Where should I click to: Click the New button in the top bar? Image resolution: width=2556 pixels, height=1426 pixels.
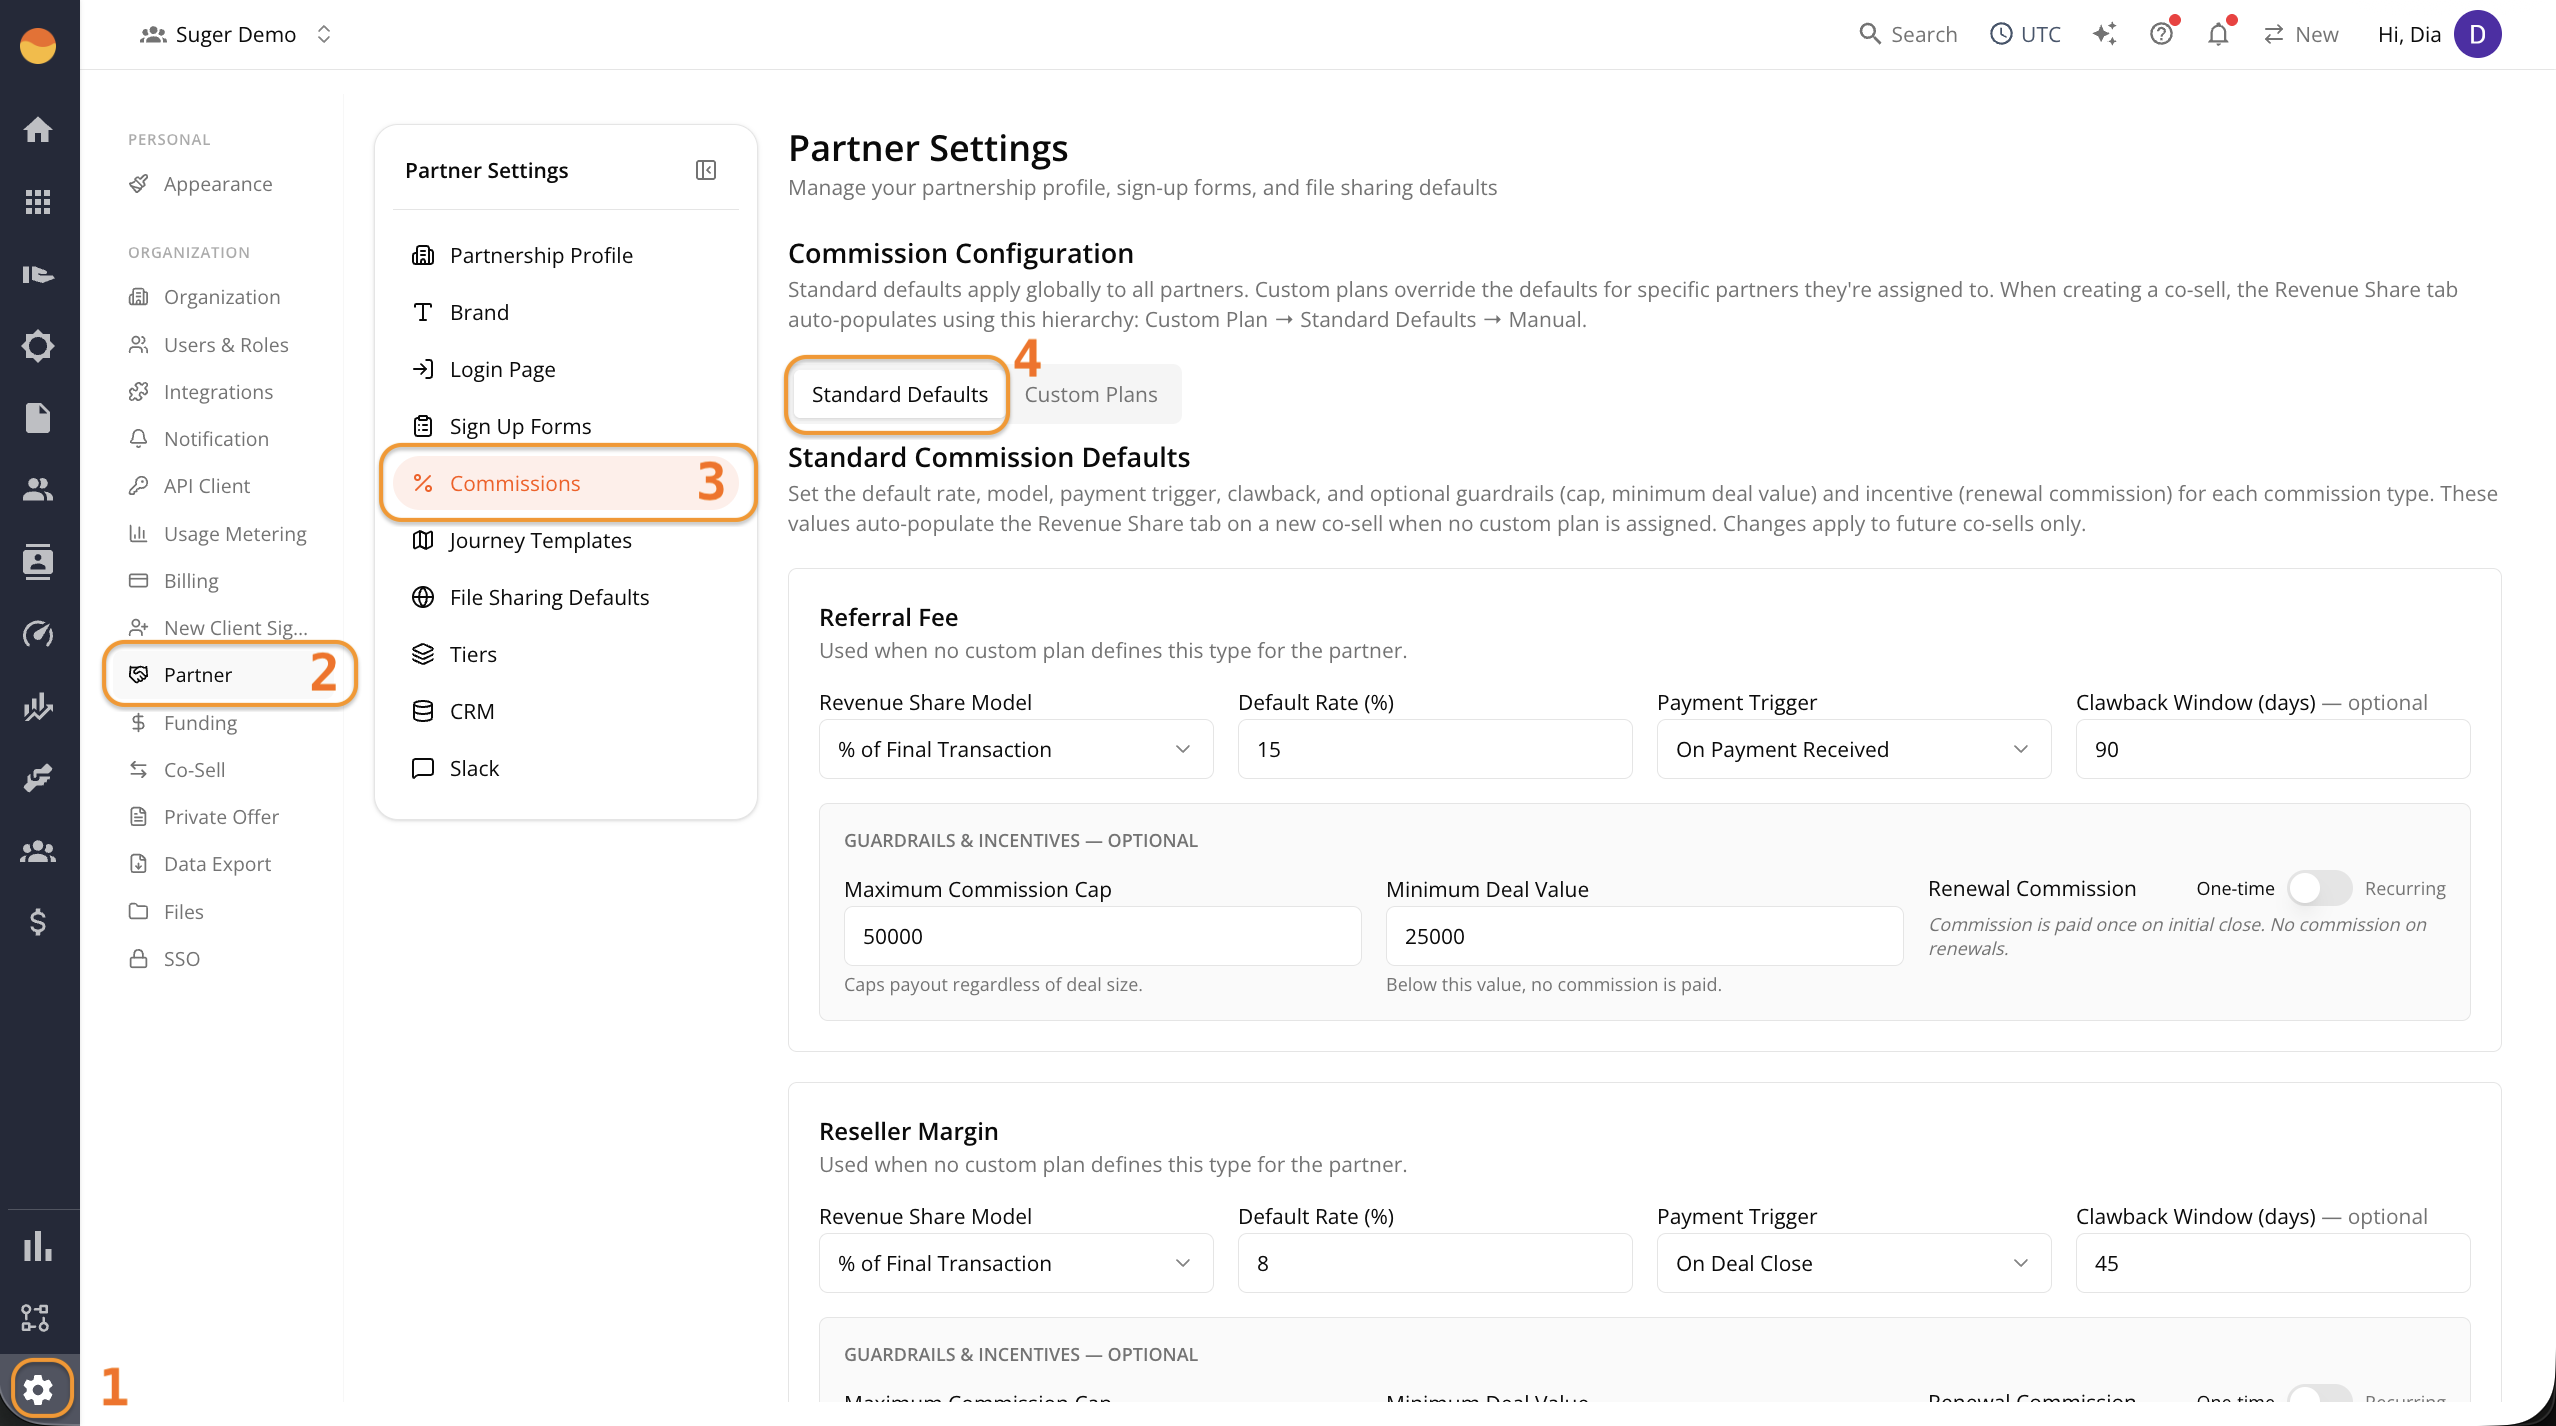click(2301, 34)
